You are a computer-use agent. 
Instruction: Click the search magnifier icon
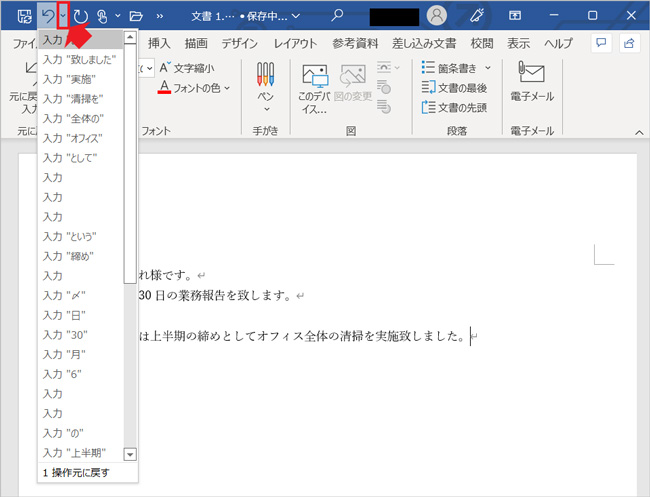pyautogui.click(x=337, y=16)
